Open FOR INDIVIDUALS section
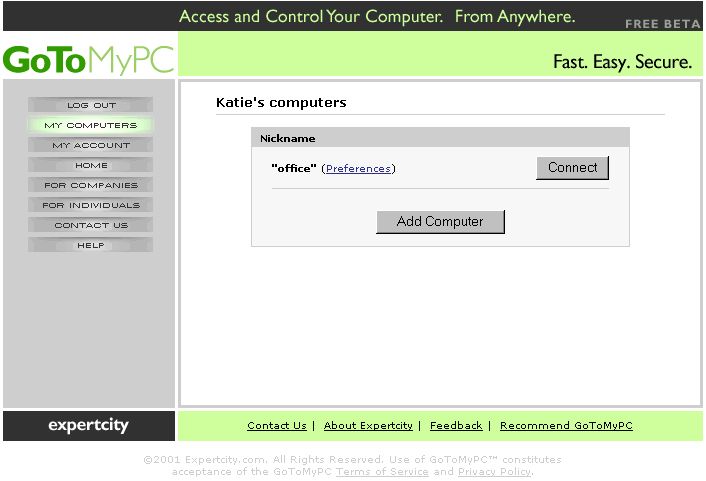 91,205
